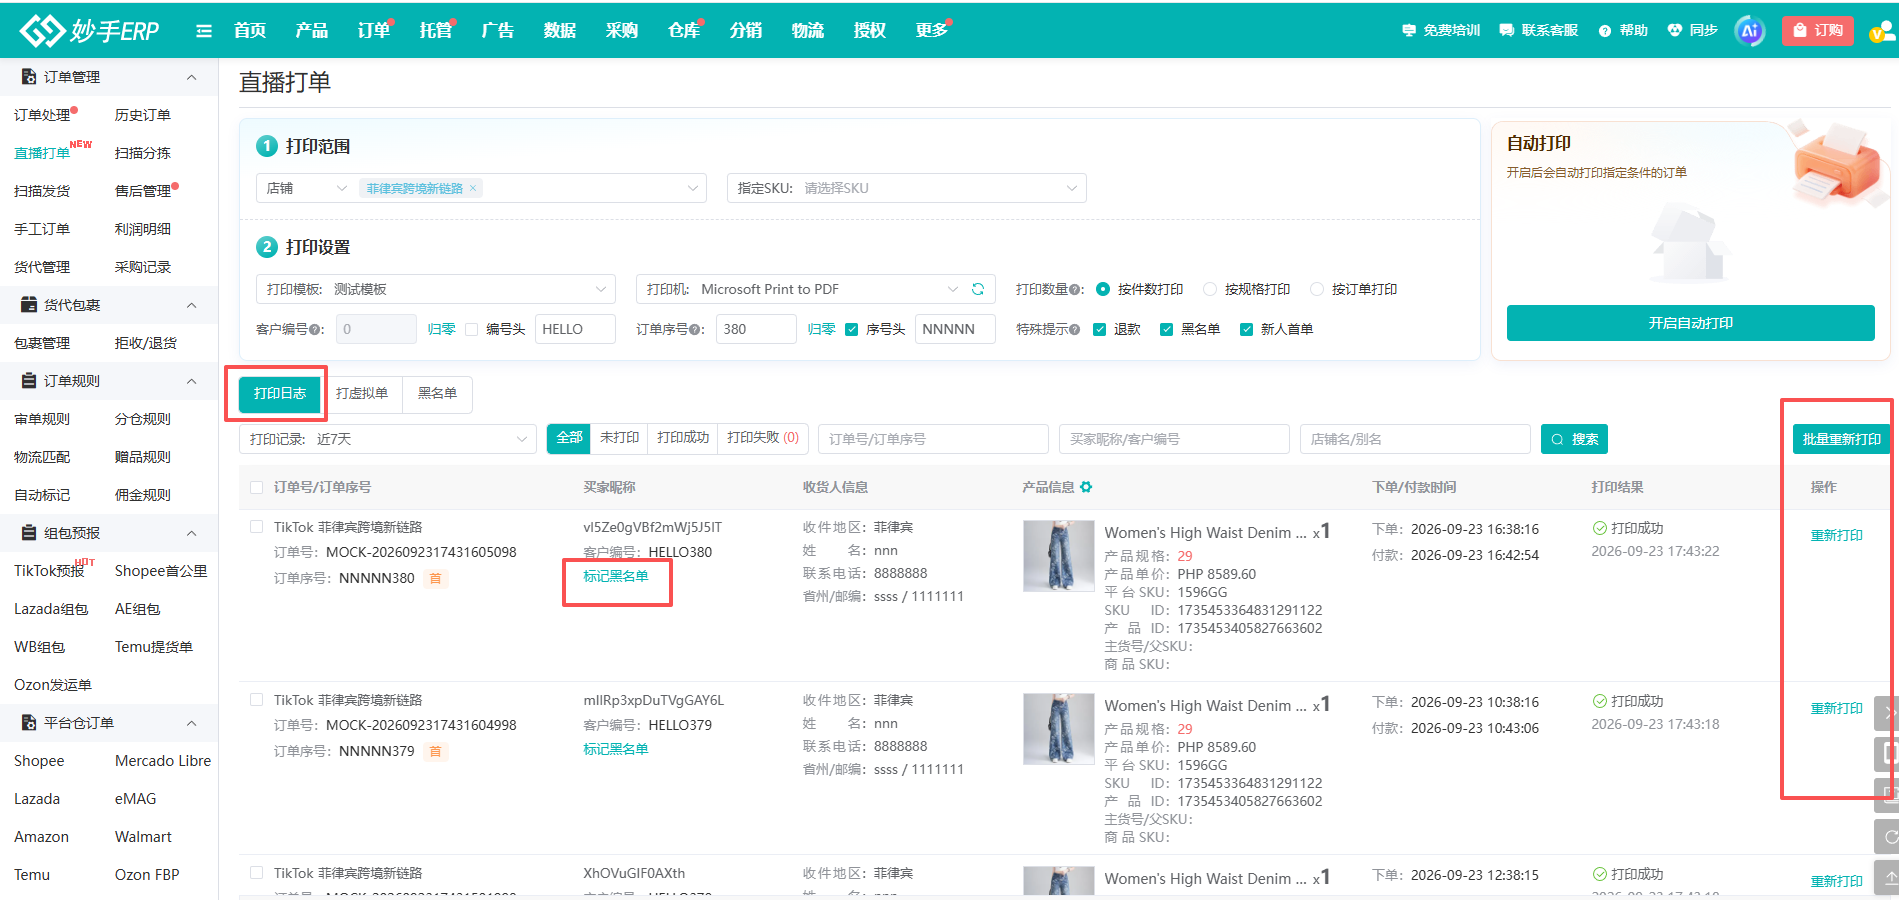Open the 仓库 top menu

click(x=684, y=31)
